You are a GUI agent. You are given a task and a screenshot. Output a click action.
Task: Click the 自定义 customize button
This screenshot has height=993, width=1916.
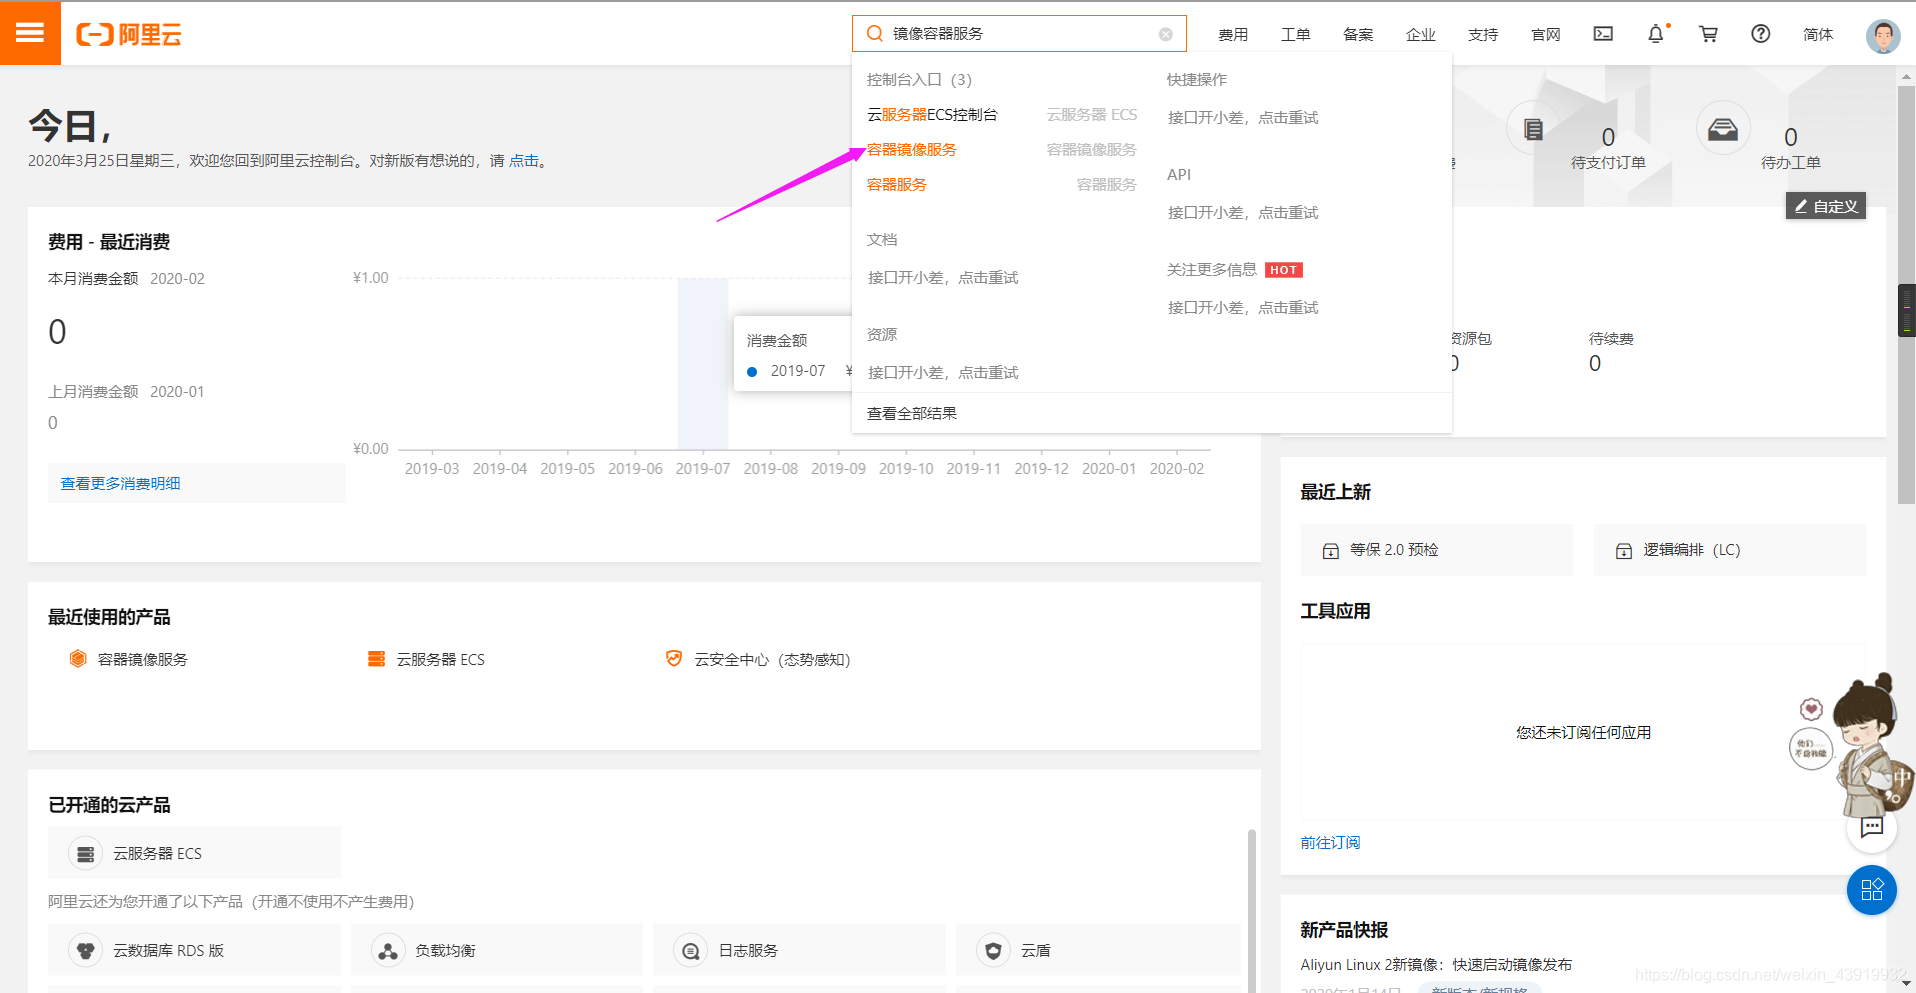(1826, 206)
